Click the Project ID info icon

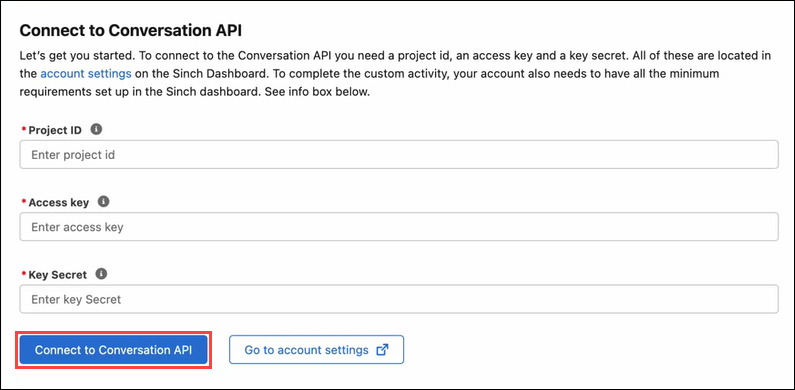96,129
